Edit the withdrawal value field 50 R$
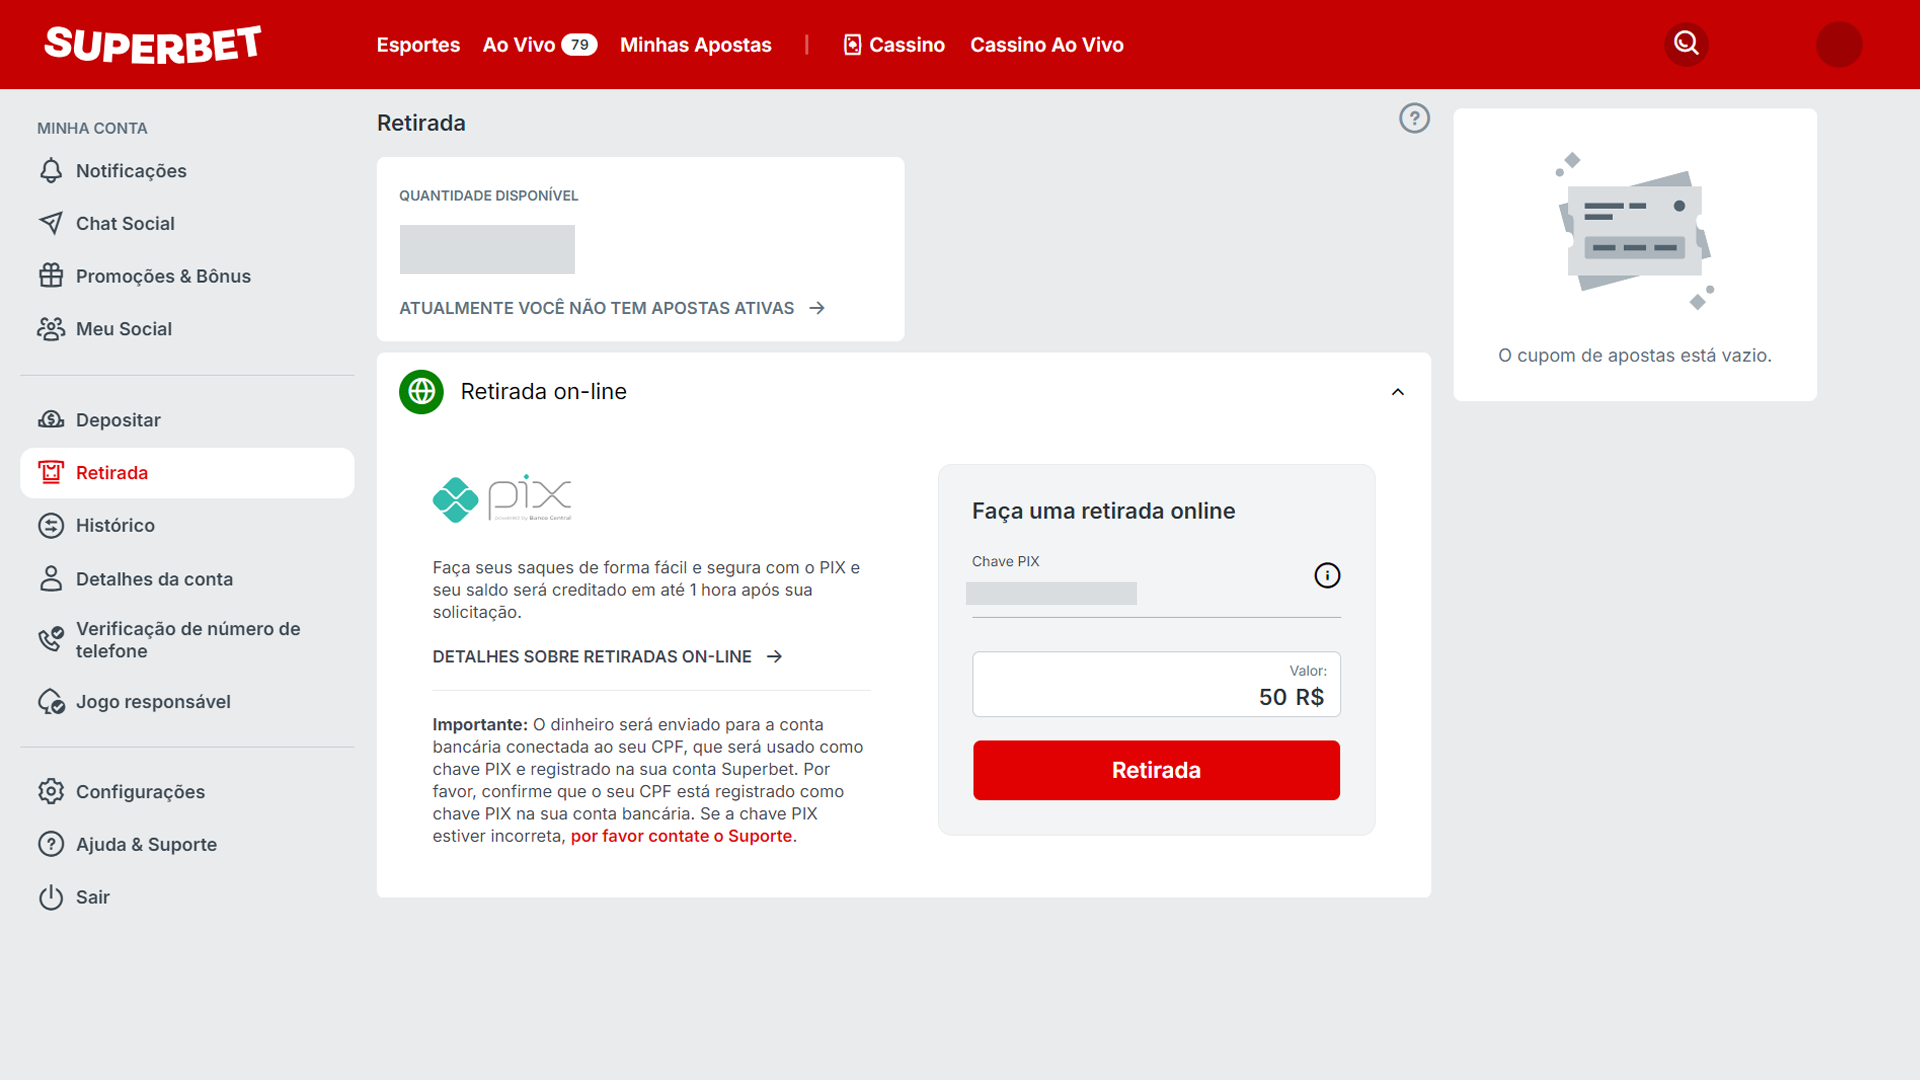This screenshot has height=1080, width=1920. 1155,686
